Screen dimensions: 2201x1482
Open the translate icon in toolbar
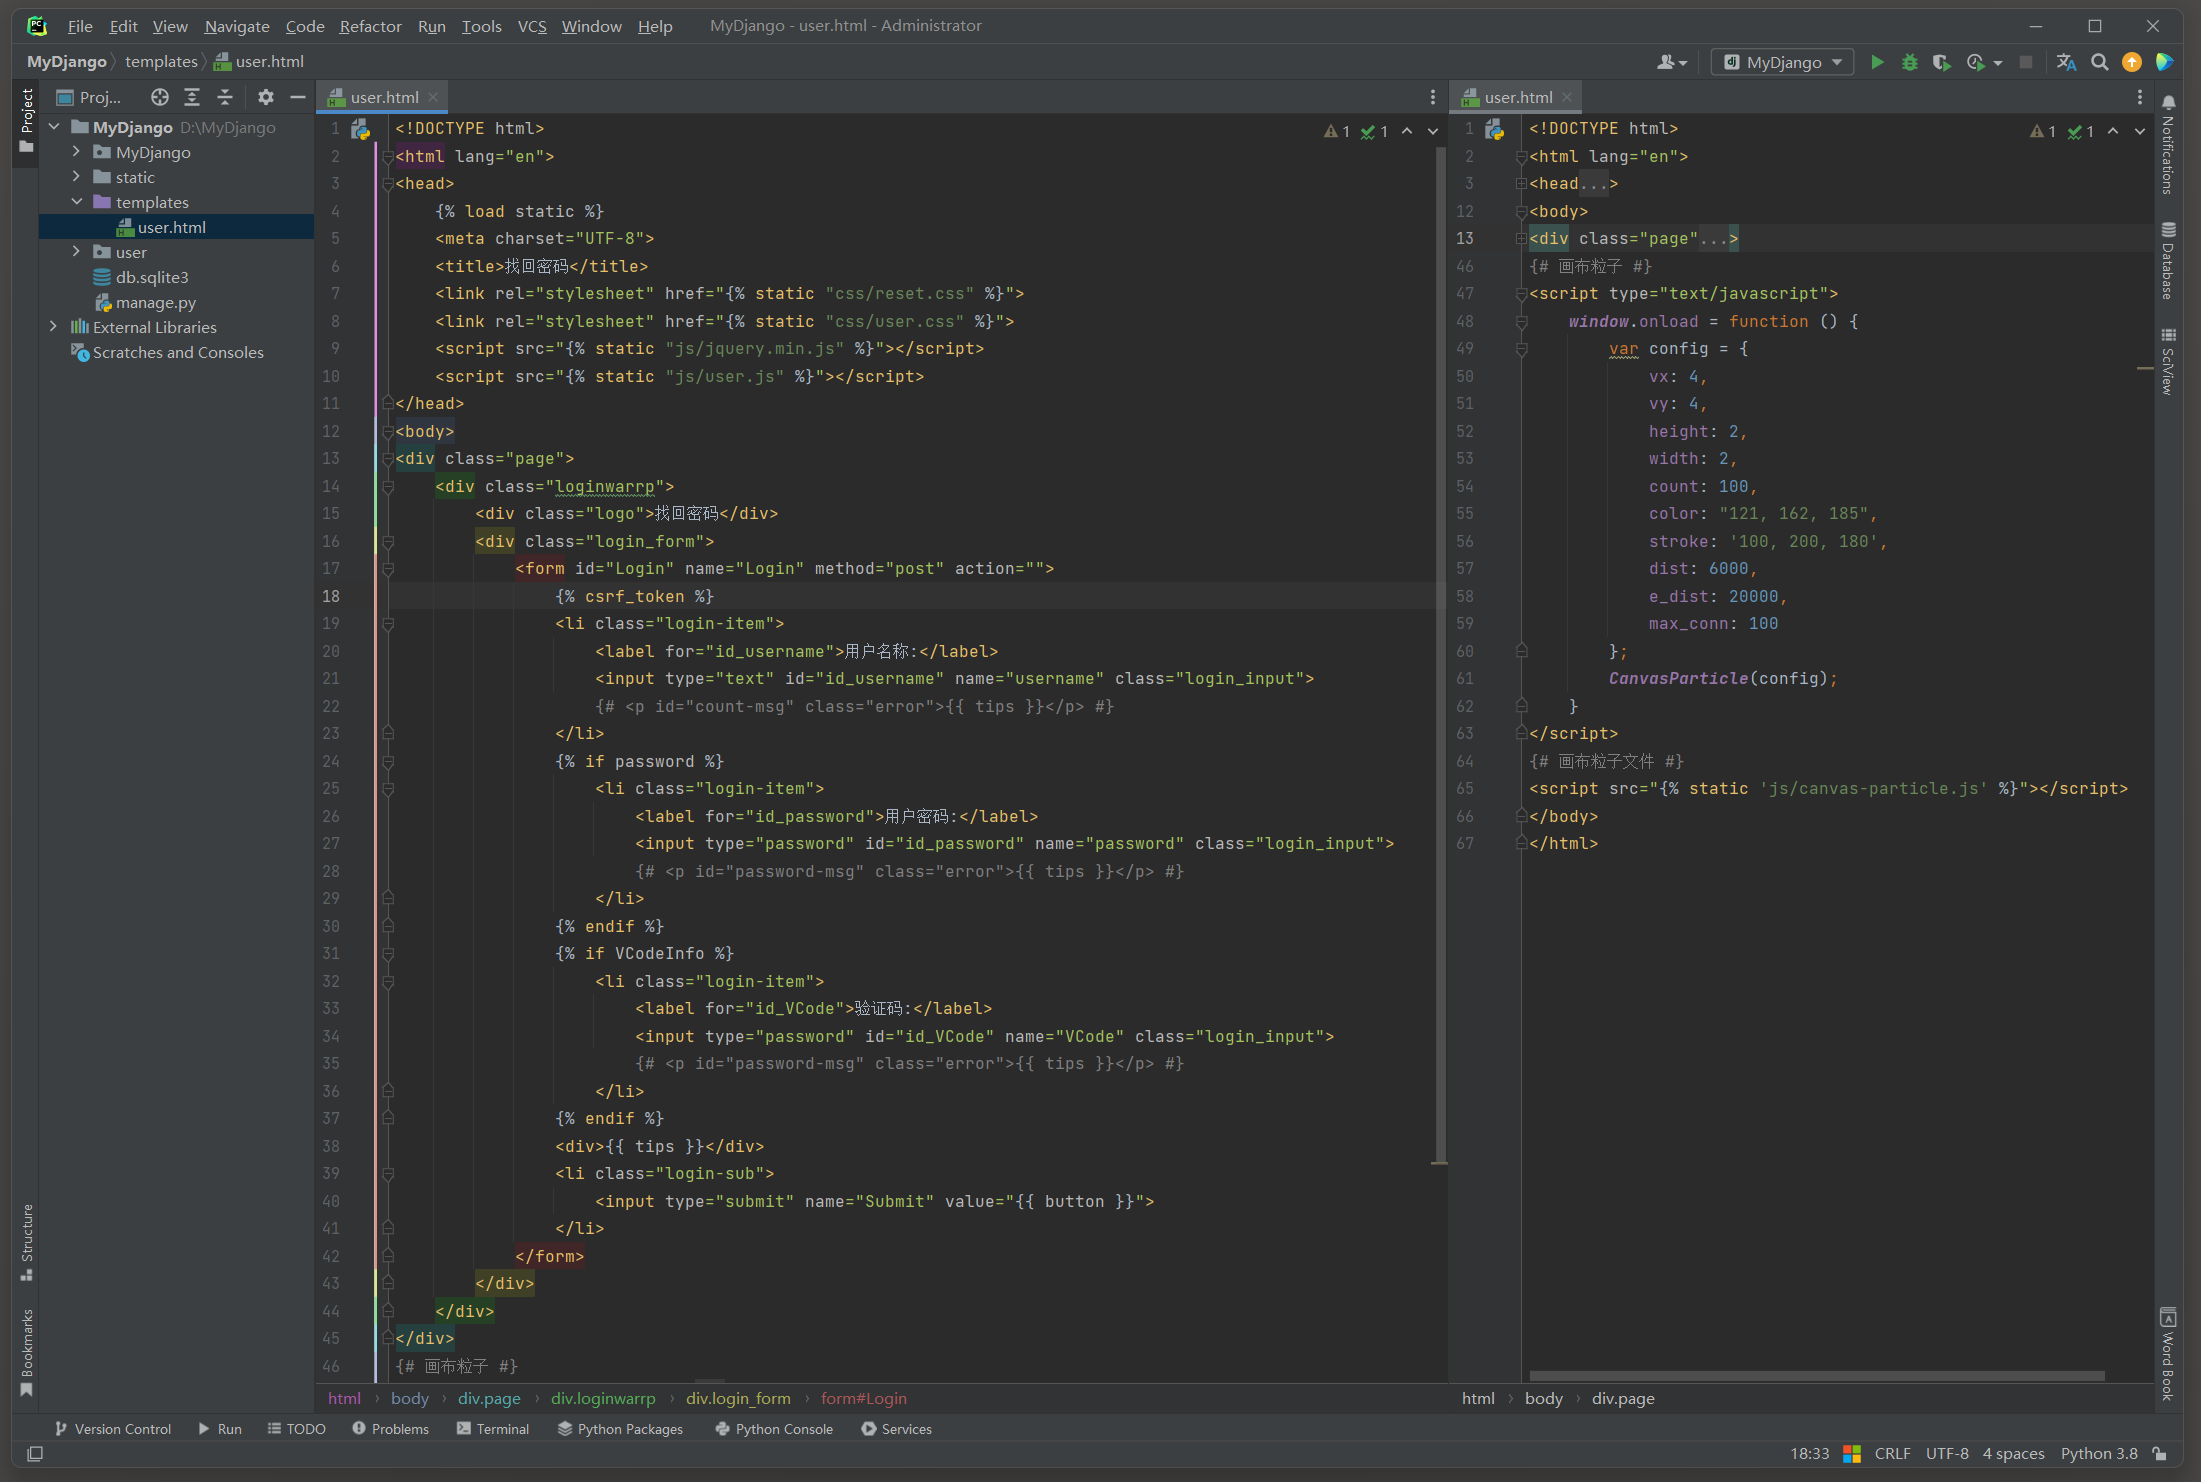[x=2066, y=62]
